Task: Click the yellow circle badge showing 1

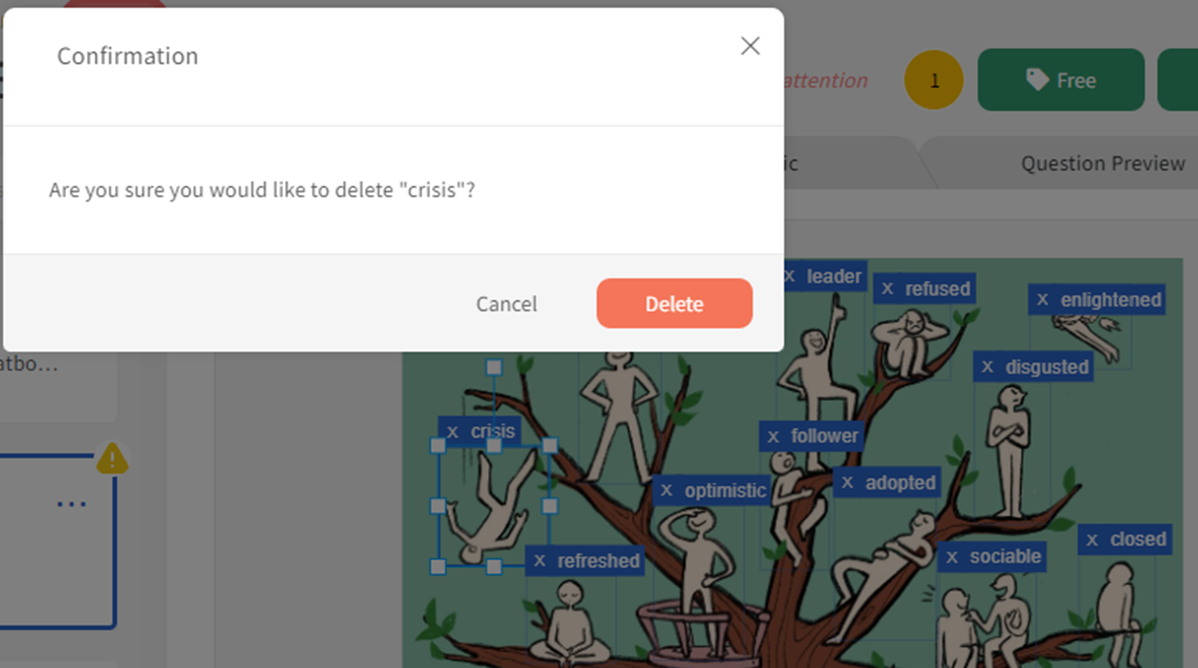Action: [x=934, y=80]
